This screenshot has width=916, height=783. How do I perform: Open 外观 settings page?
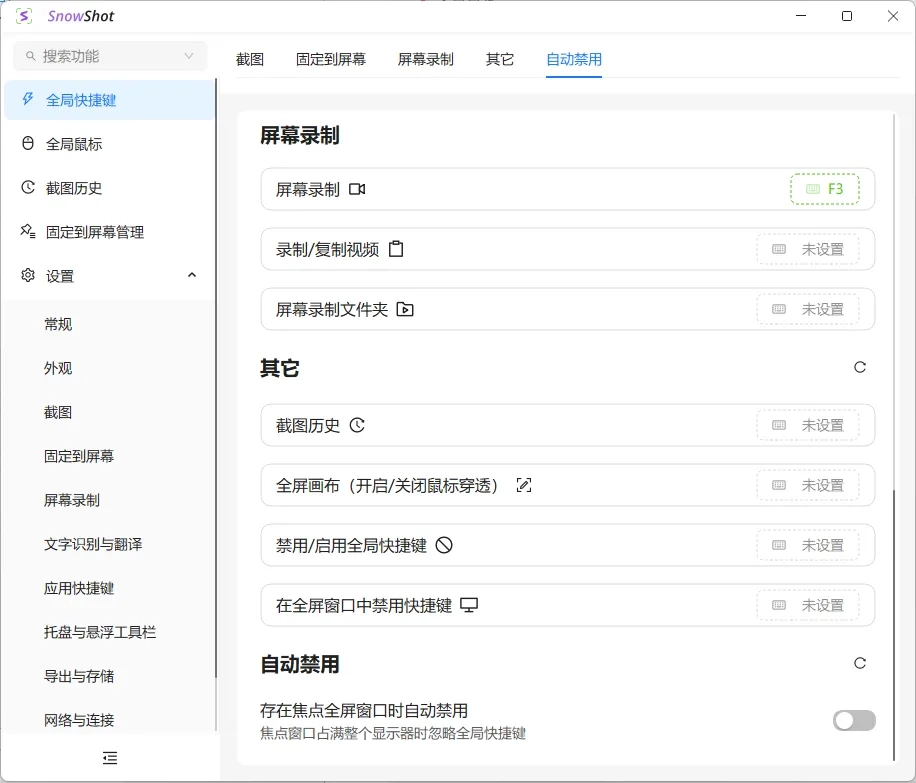(110, 368)
